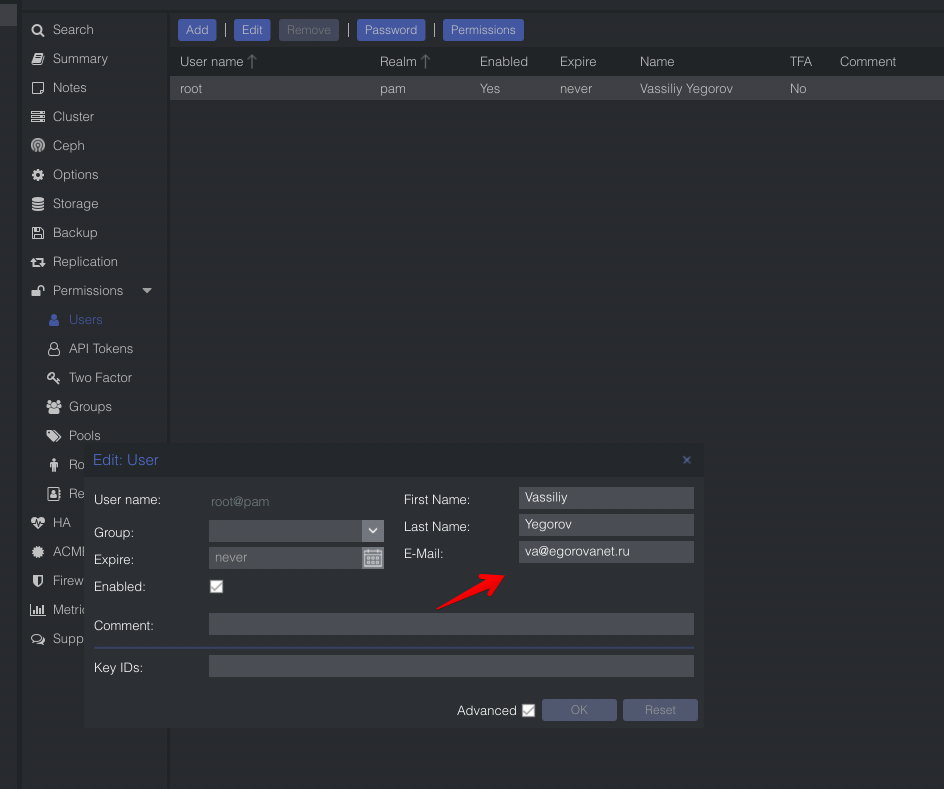
Task: Click the Ceph icon
Action: click(x=38, y=146)
